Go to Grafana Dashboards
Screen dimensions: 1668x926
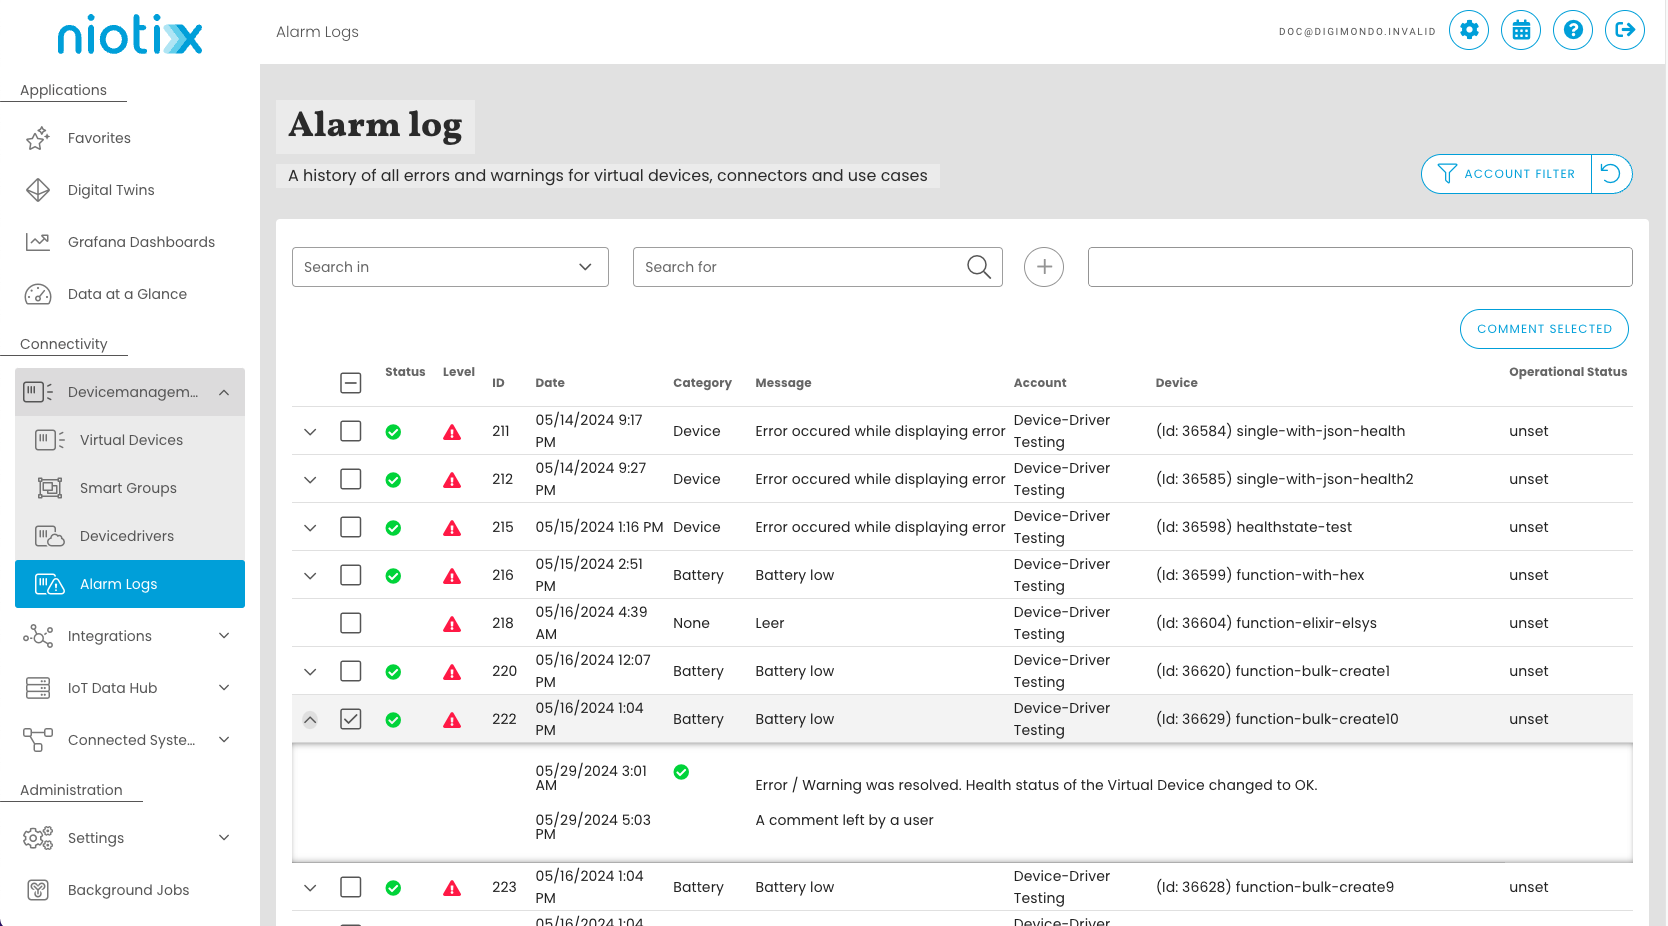click(141, 242)
